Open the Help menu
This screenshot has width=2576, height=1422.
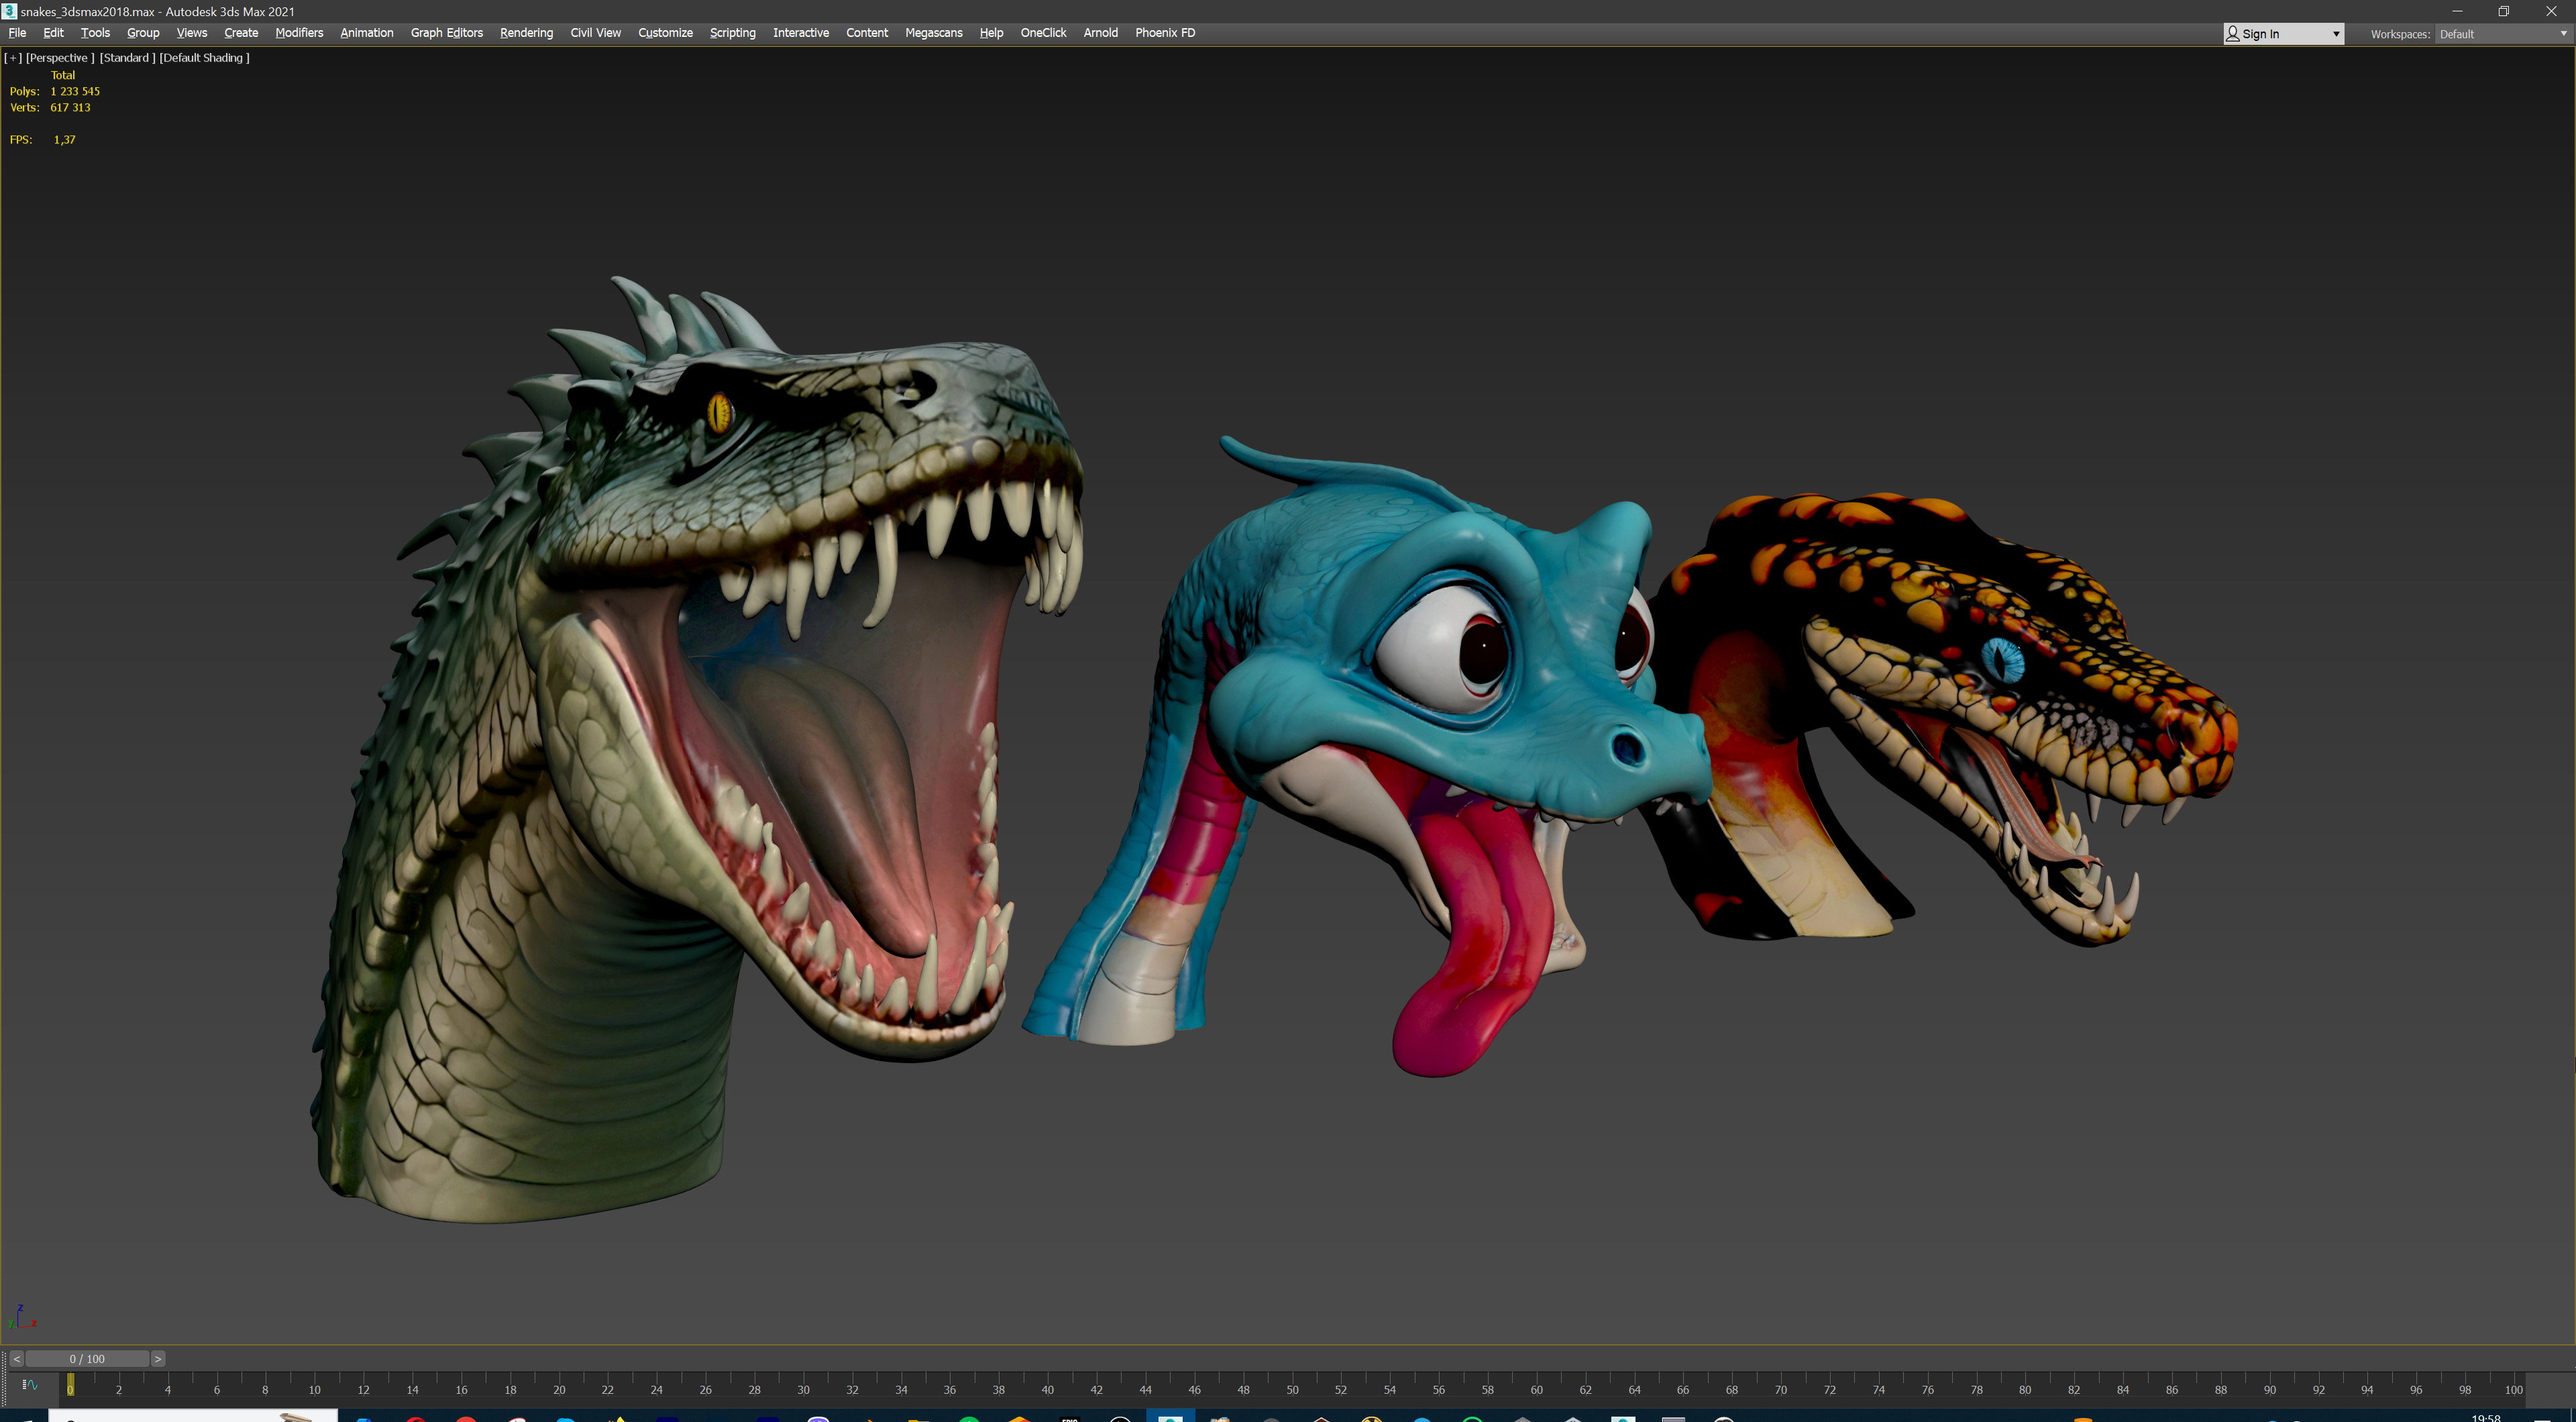[991, 33]
